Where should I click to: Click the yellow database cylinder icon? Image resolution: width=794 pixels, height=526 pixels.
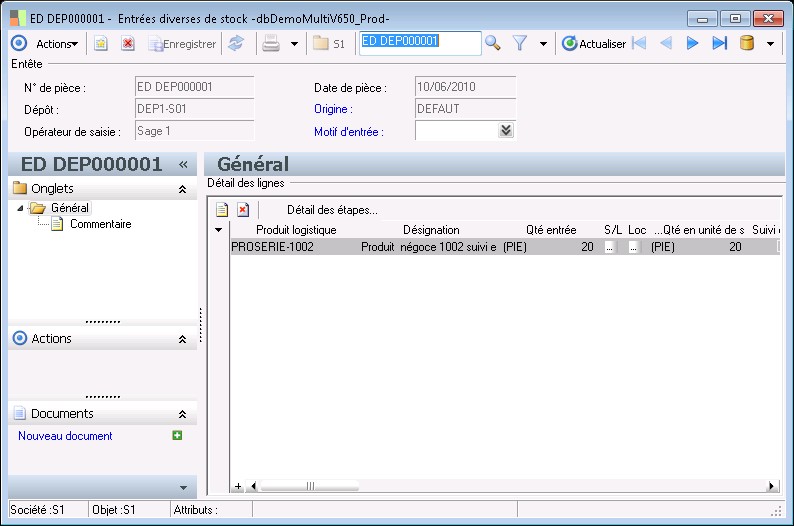[x=747, y=44]
